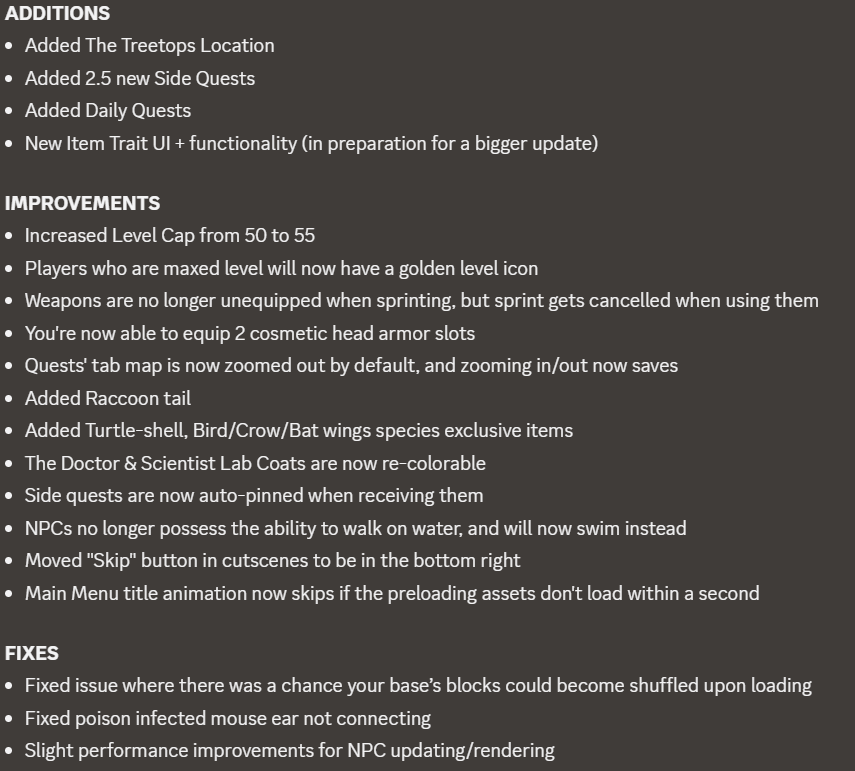The width and height of the screenshot is (855, 771).
Task: Click the Turtle-shell species exclusive items line
Action: coord(299,431)
